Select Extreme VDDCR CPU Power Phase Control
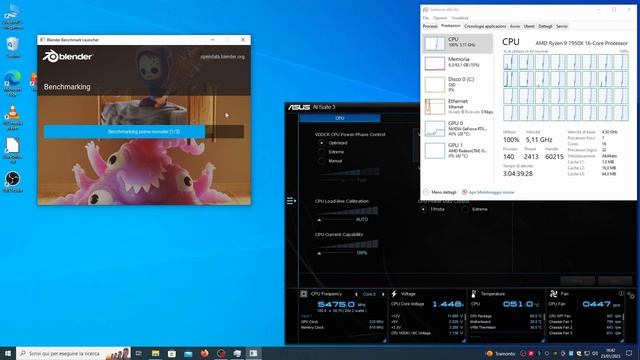 point(322,152)
